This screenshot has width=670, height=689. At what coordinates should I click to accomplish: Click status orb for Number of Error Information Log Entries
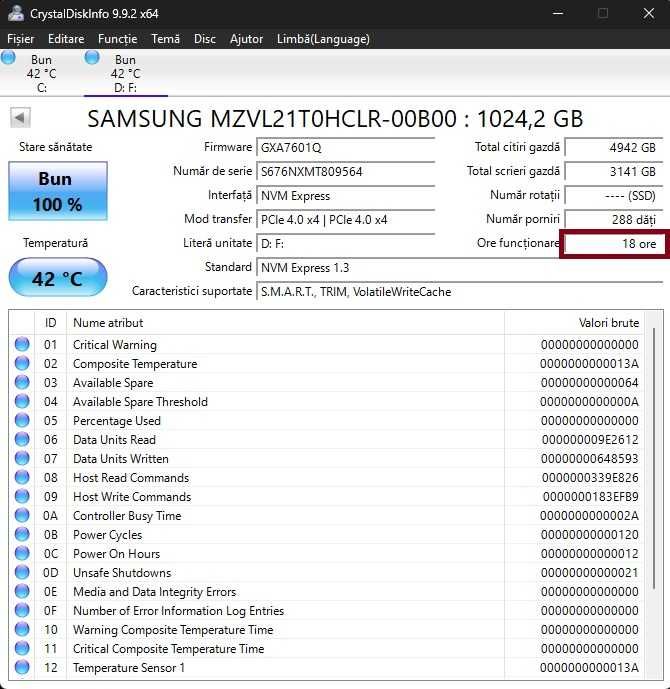pos(22,610)
